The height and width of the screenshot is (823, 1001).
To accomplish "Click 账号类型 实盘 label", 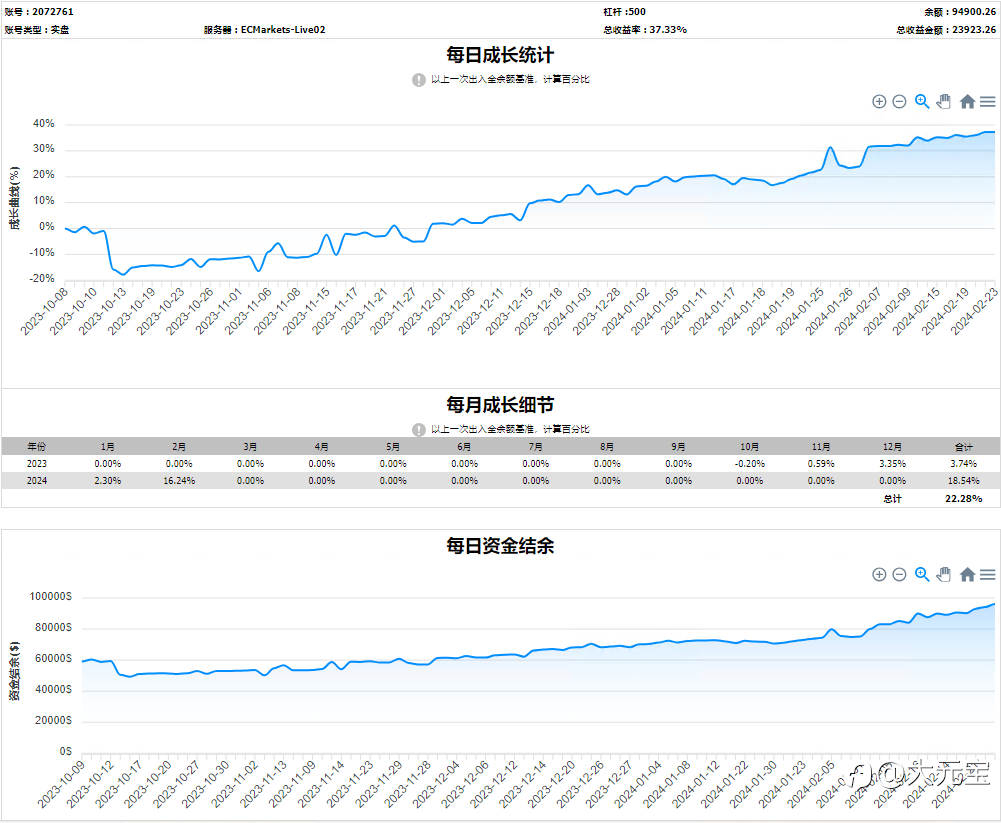I will (36, 29).
